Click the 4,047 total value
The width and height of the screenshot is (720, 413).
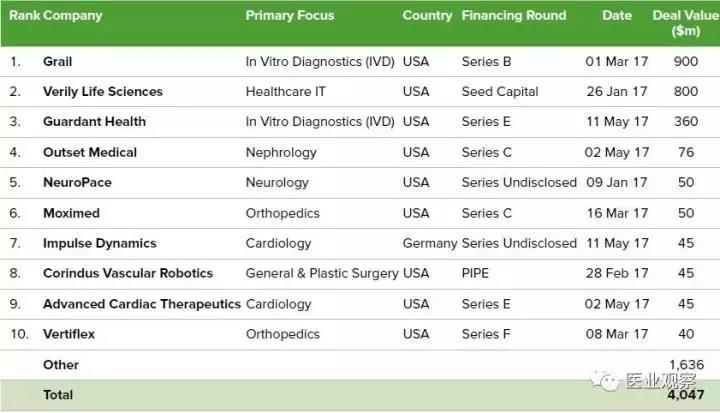686,395
